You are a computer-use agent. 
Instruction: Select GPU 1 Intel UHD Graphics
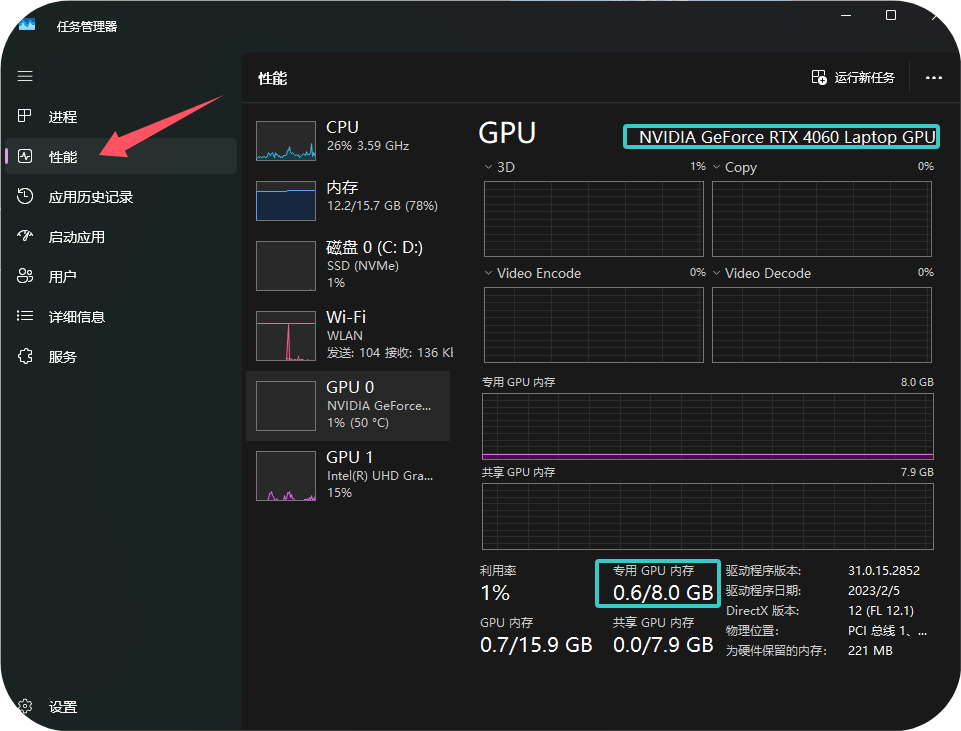[x=348, y=475]
